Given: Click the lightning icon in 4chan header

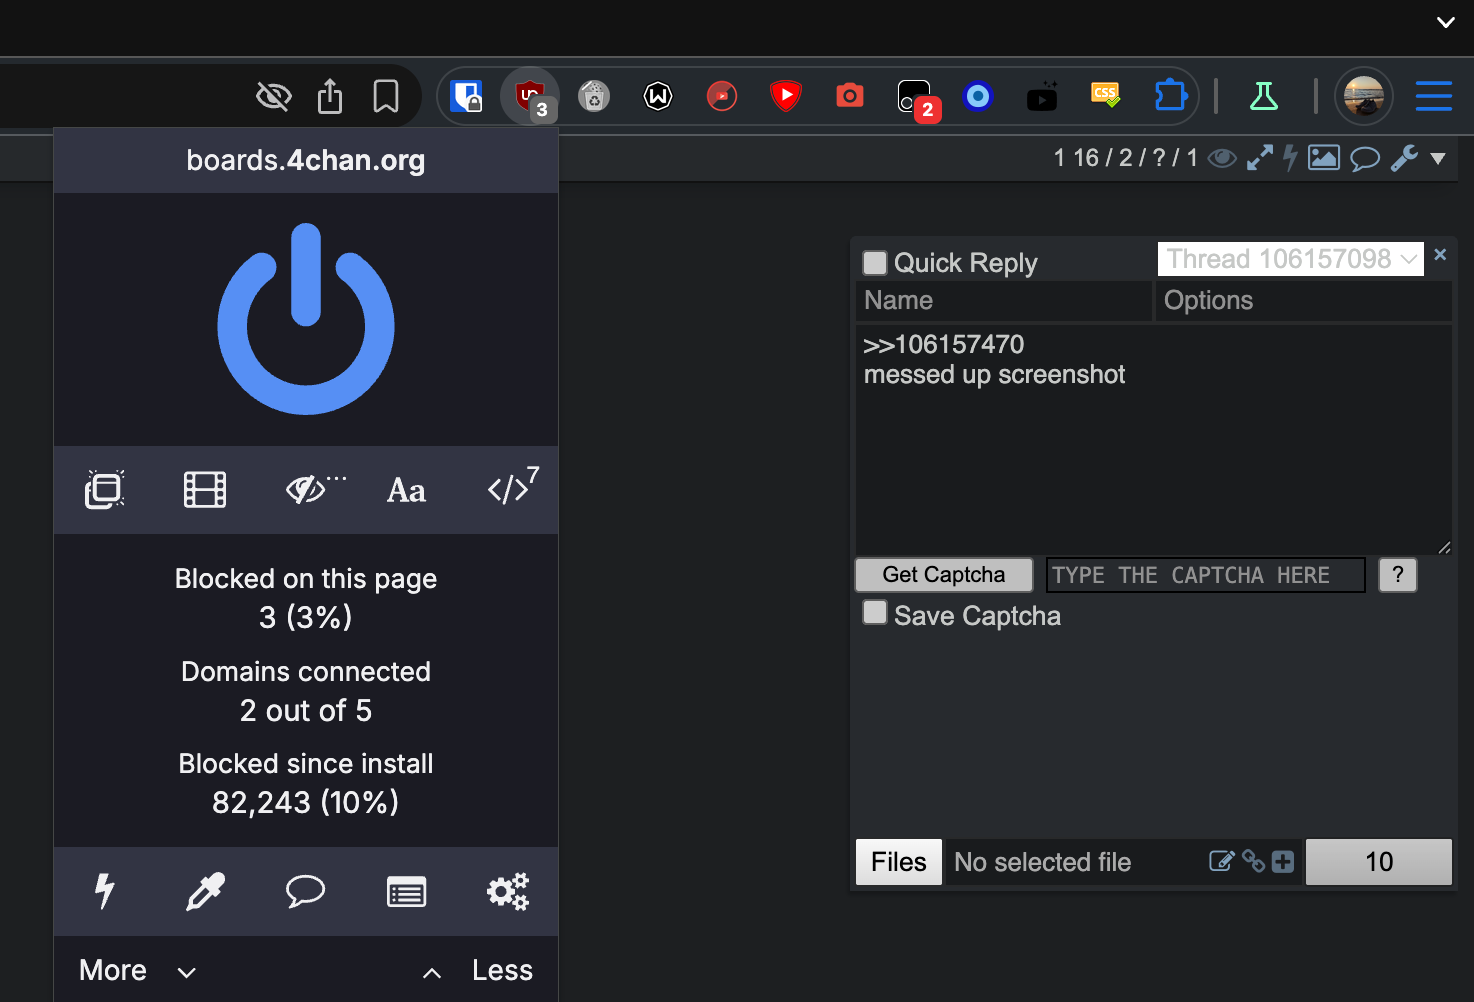Looking at the screenshot, I should coord(1291,158).
